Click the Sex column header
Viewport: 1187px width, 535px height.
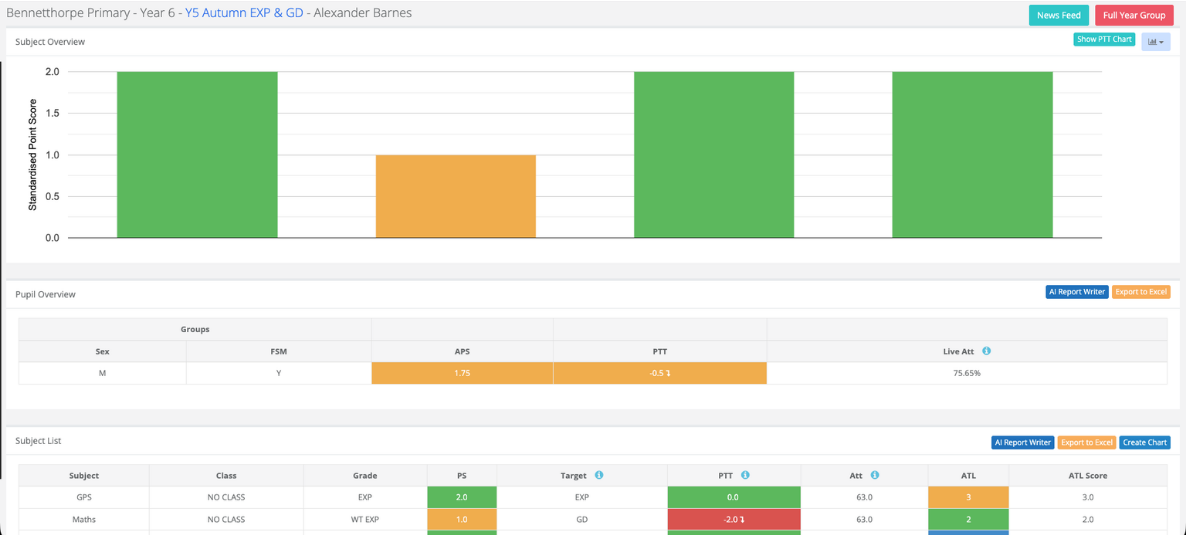[x=102, y=351]
